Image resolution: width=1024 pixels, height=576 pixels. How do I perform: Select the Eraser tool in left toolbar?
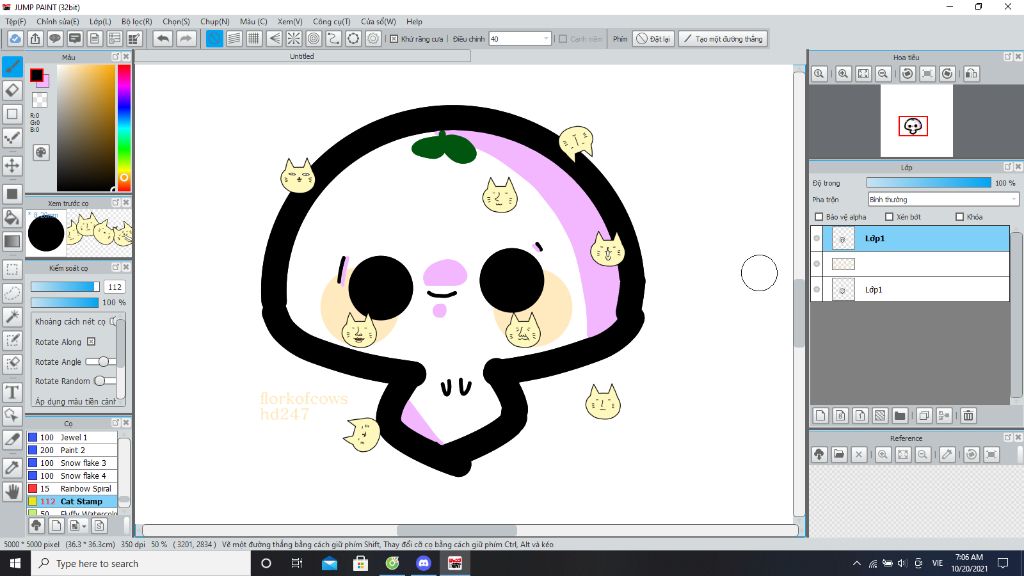tap(12, 90)
